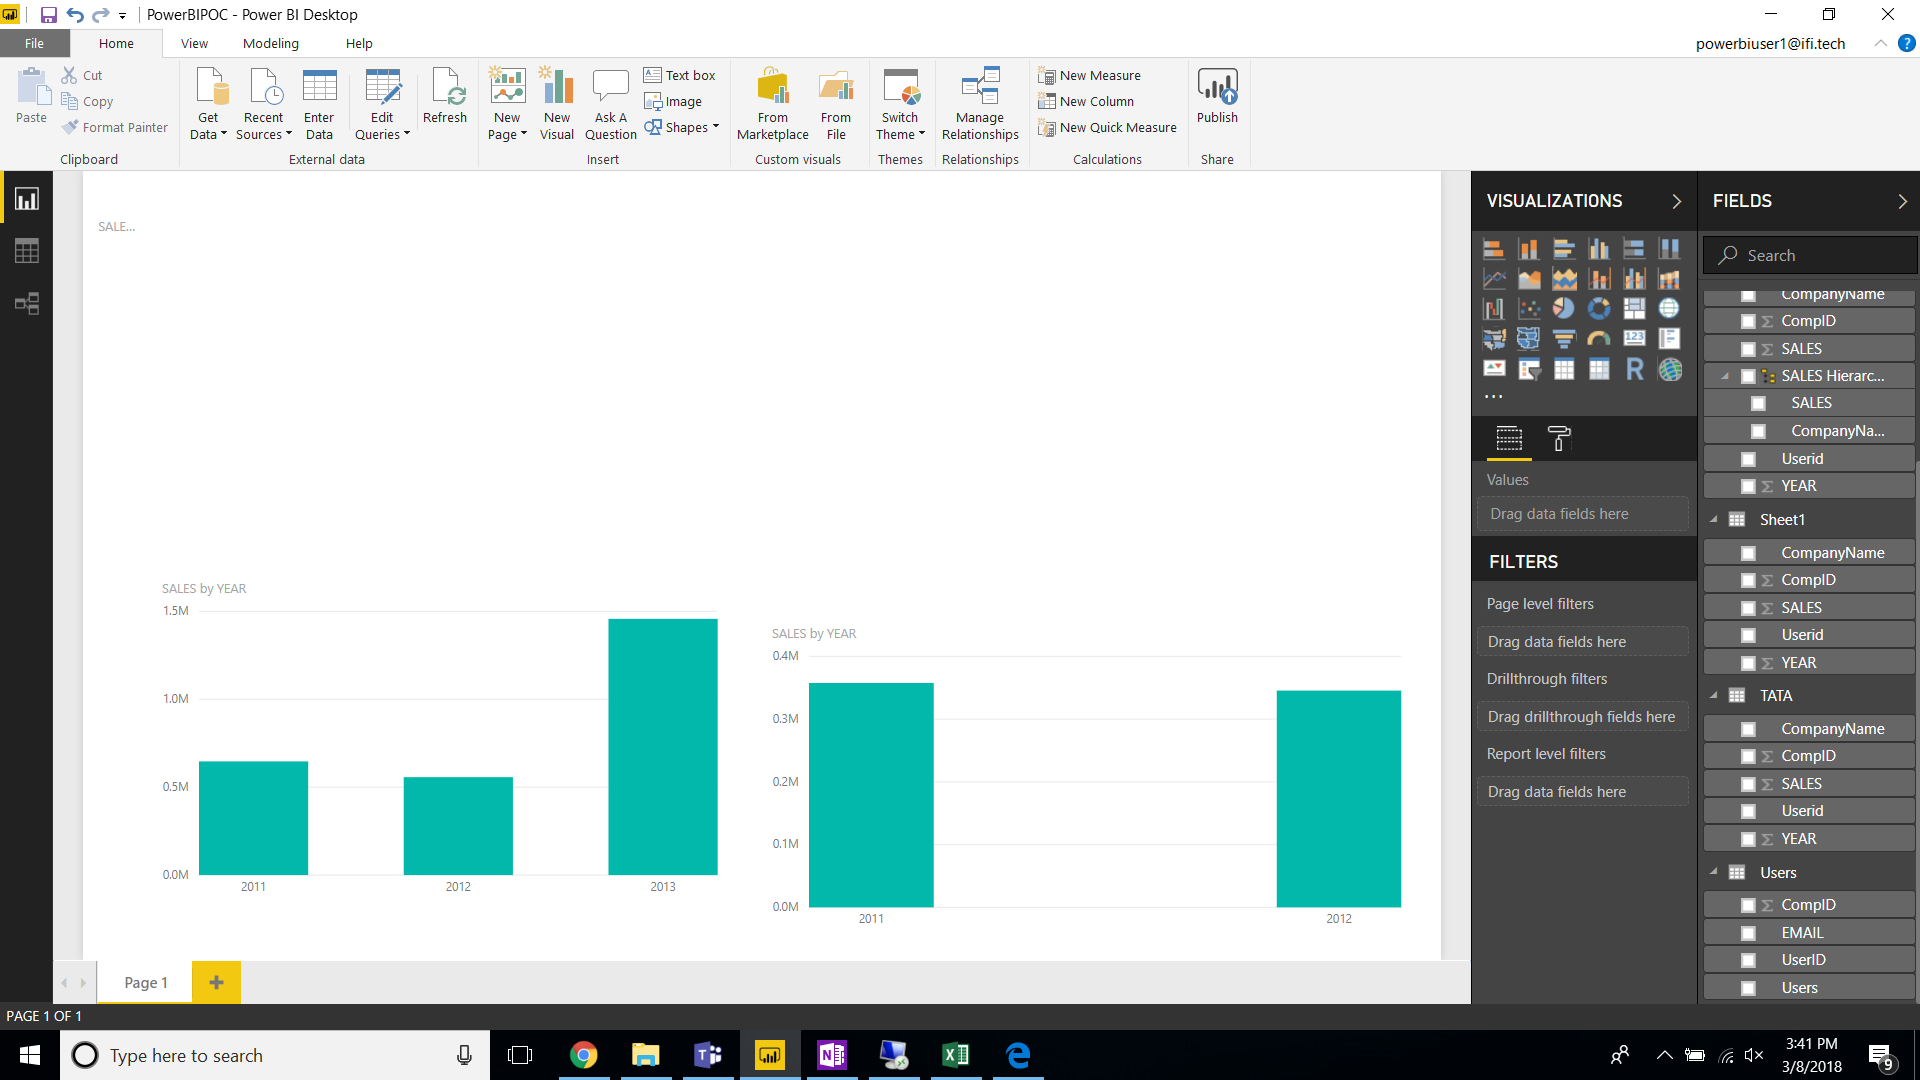Click New Quick Measure button
Viewport: 1920px width, 1080px height.
click(1107, 128)
